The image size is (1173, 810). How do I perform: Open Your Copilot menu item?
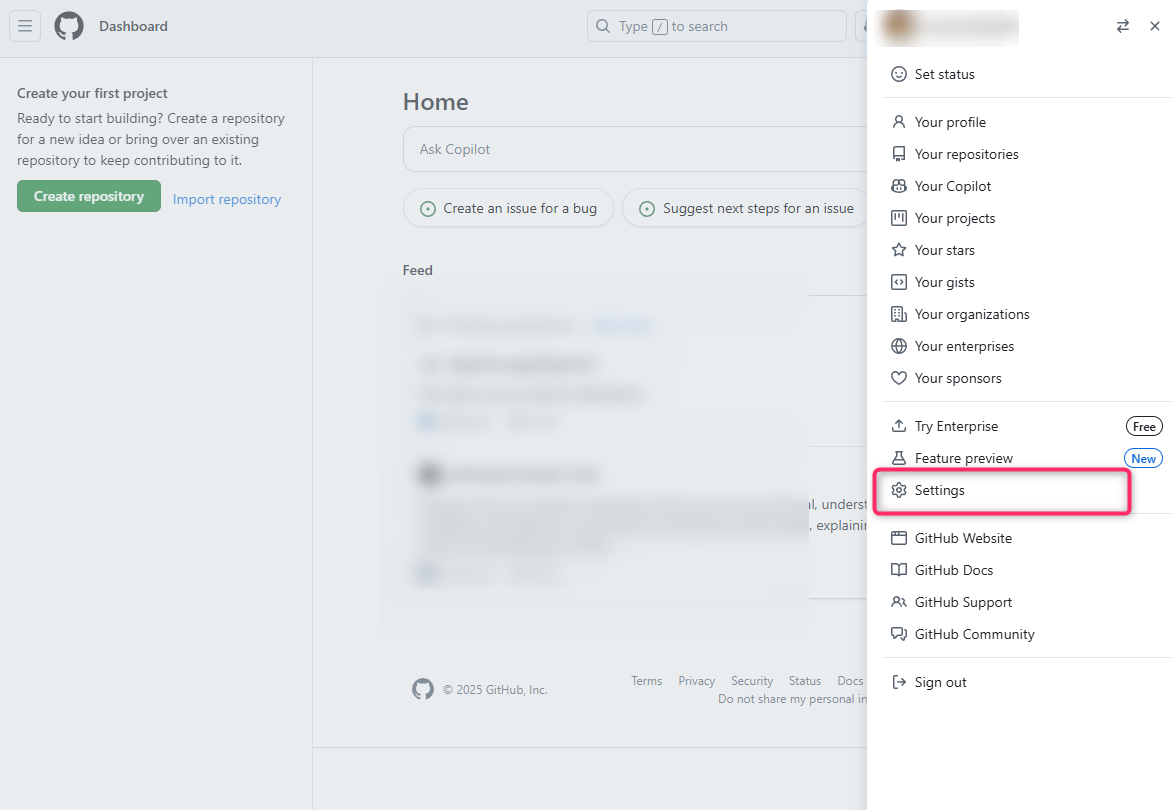(x=1026, y=186)
